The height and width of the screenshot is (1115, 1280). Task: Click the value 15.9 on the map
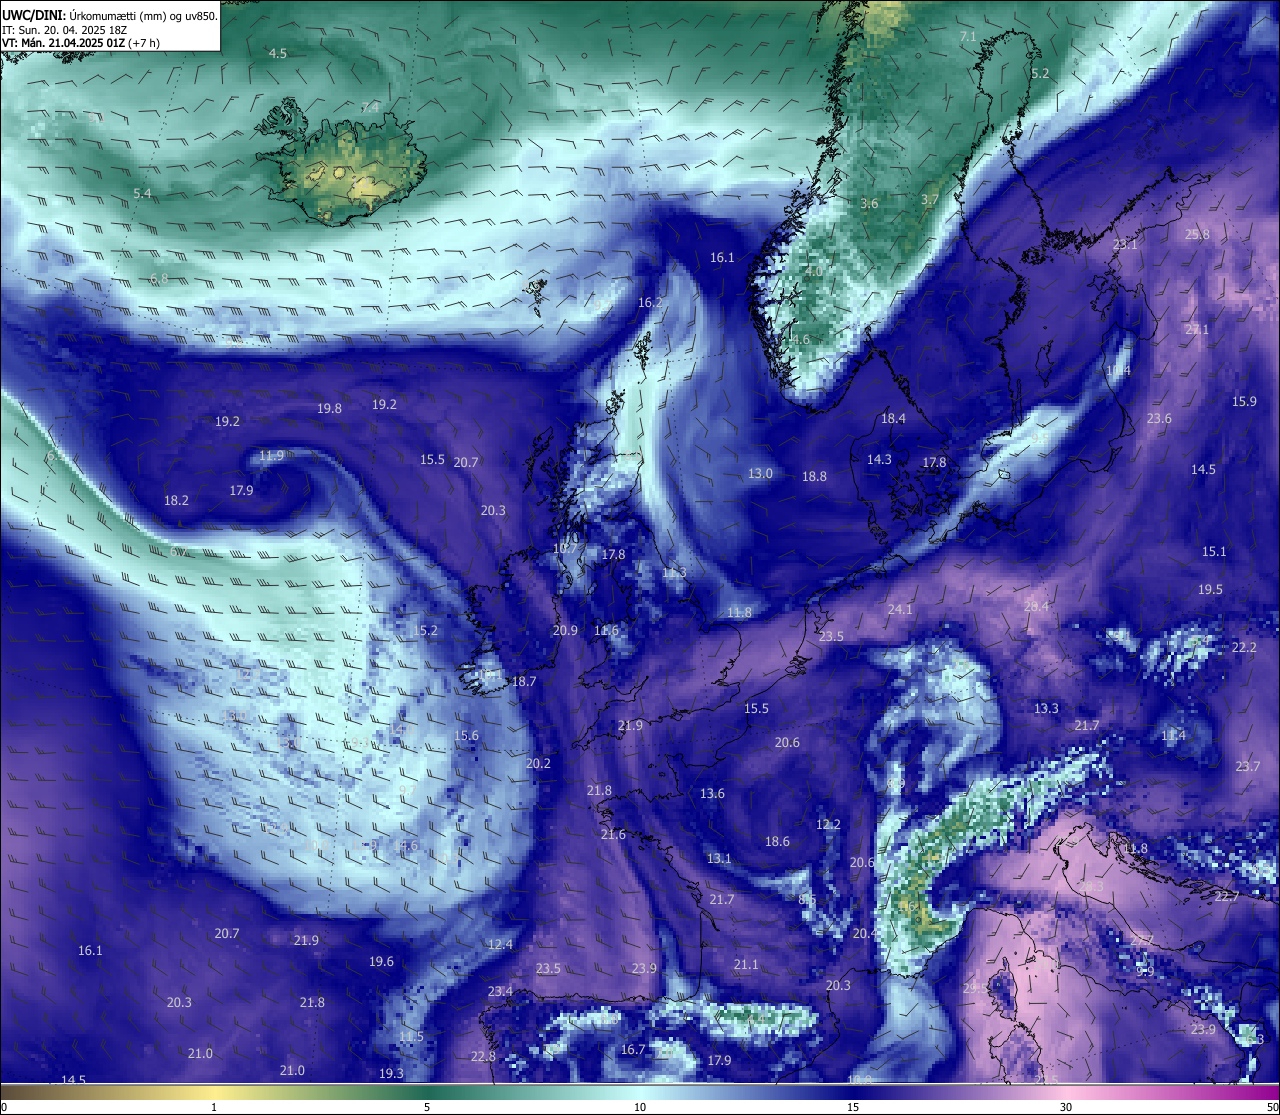pos(1244,401)
